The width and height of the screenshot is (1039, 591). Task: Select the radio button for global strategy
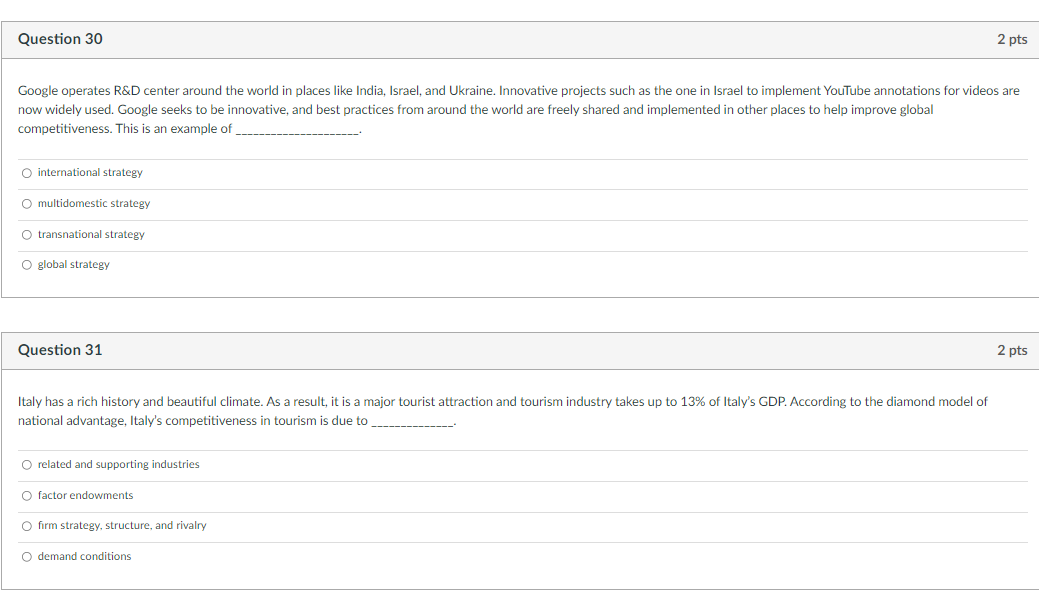coord(26,264)
